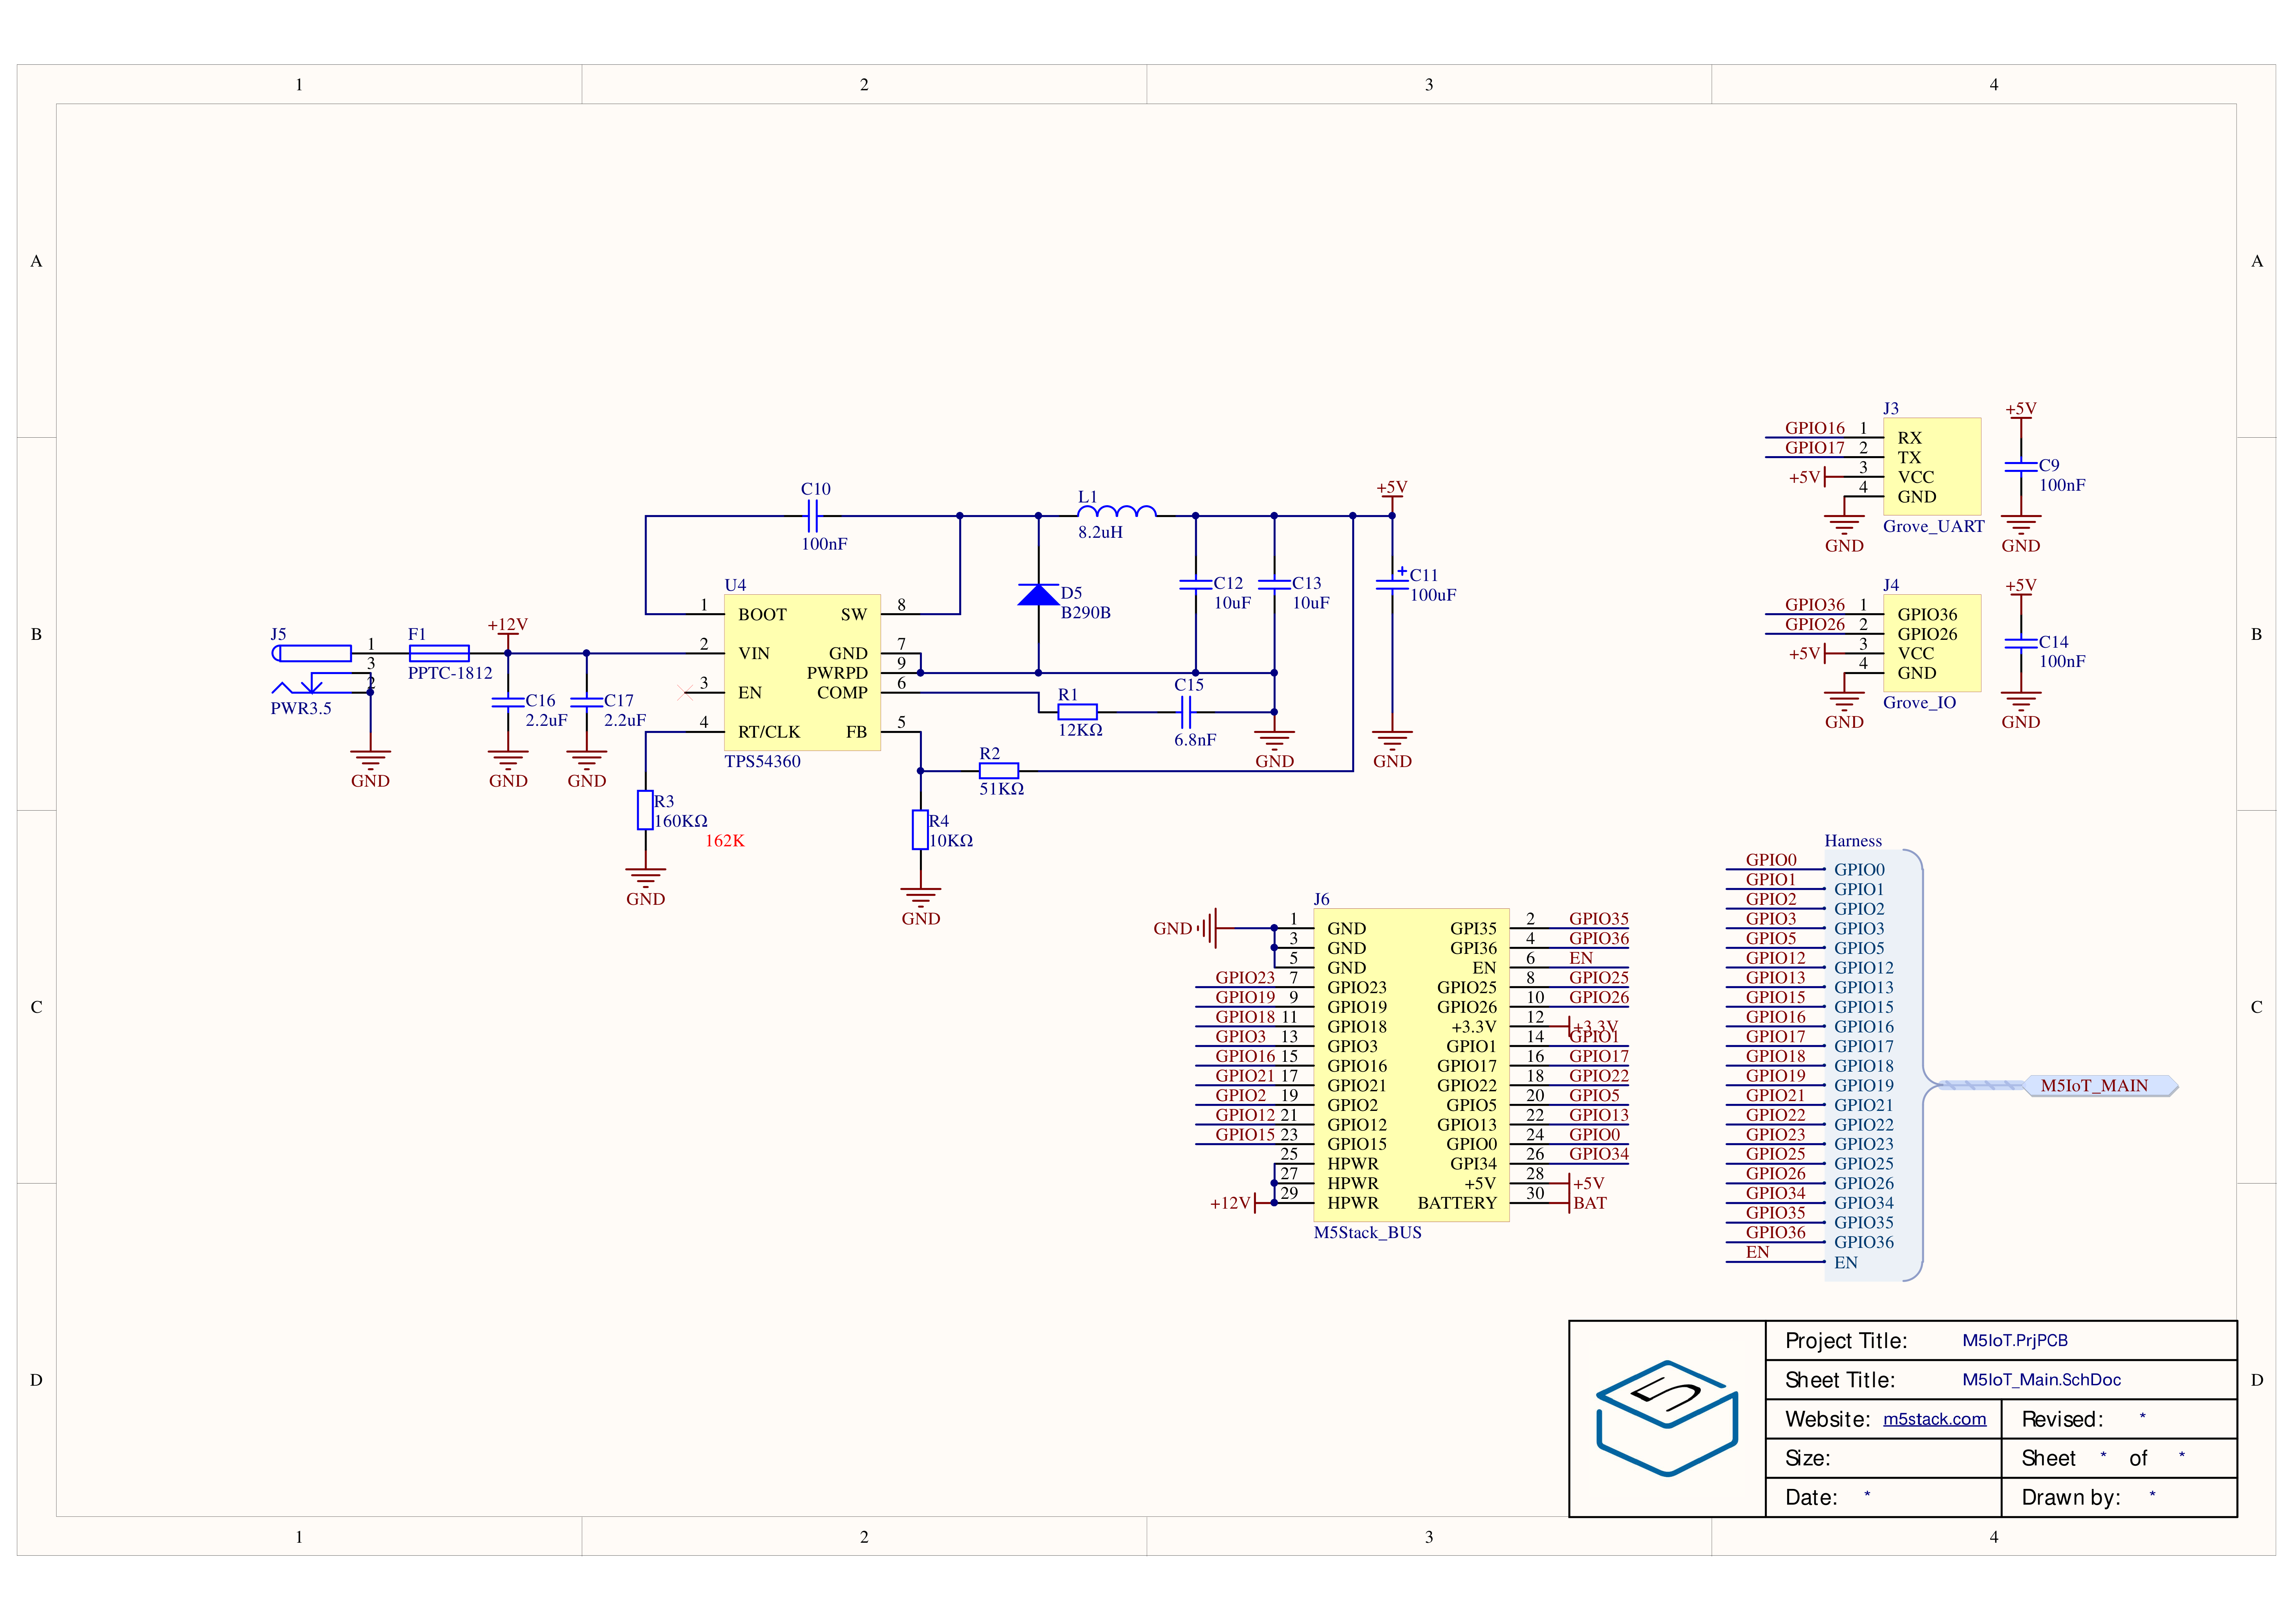
Task: Click the GPIO23 net label left of J6
Action: 1245,977
